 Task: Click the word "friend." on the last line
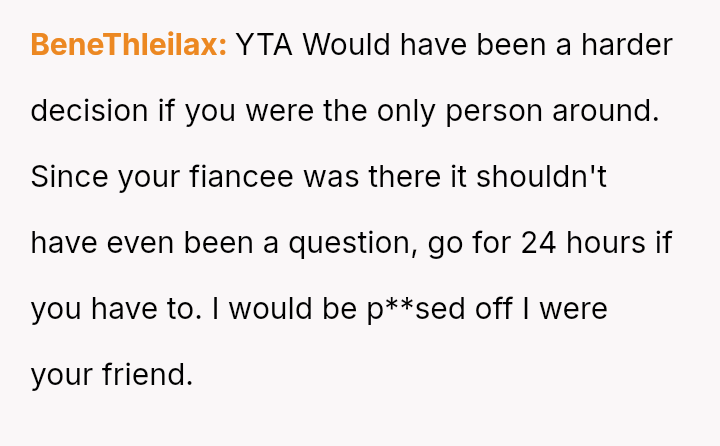146,375
